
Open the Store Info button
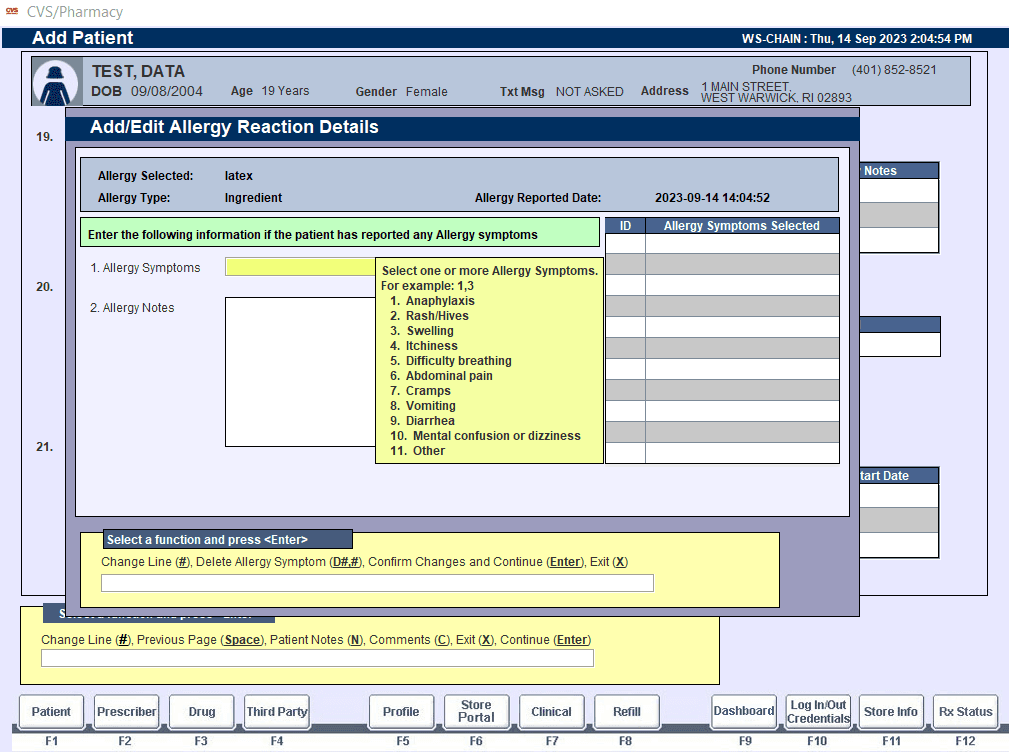tap(891, 711)
